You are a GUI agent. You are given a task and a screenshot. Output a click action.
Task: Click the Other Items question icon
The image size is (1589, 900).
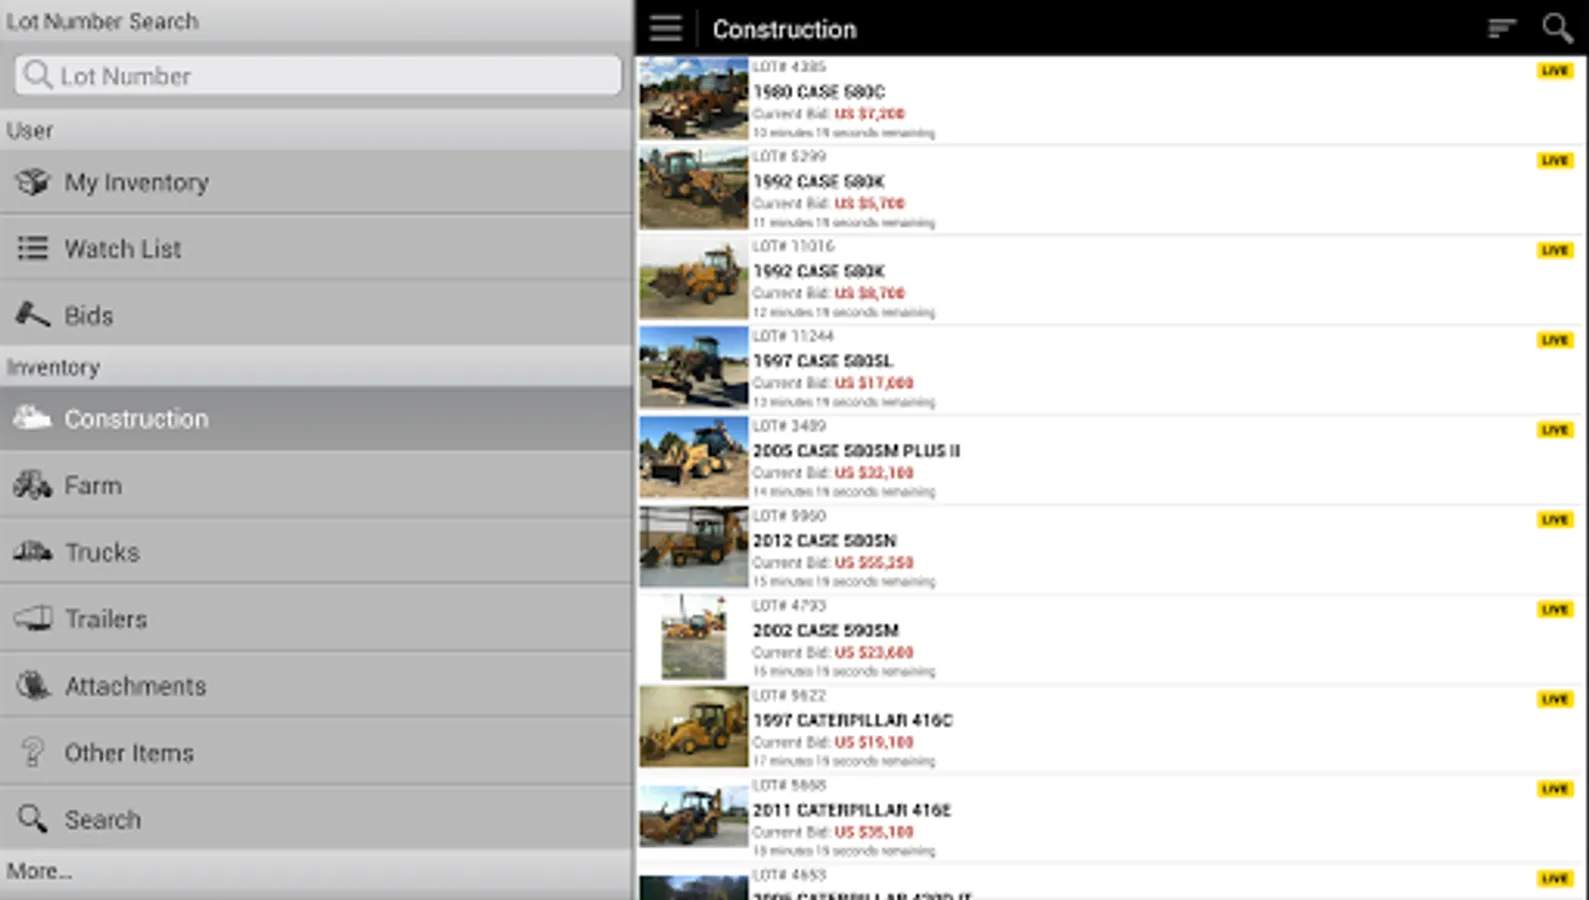click(33, 752)
